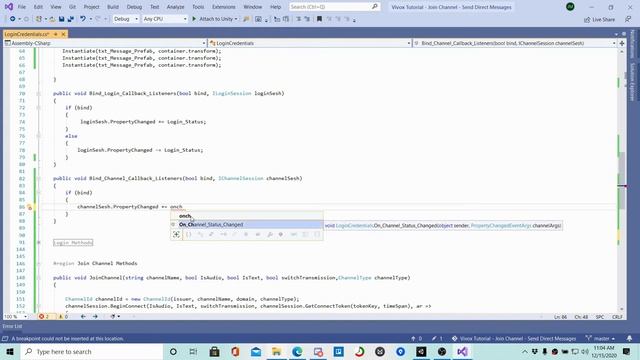The height and width of the screenshot is (360, 640).
Task: Open Microsoft Edge from the taskbar
Action: click(x=297, y=351)
